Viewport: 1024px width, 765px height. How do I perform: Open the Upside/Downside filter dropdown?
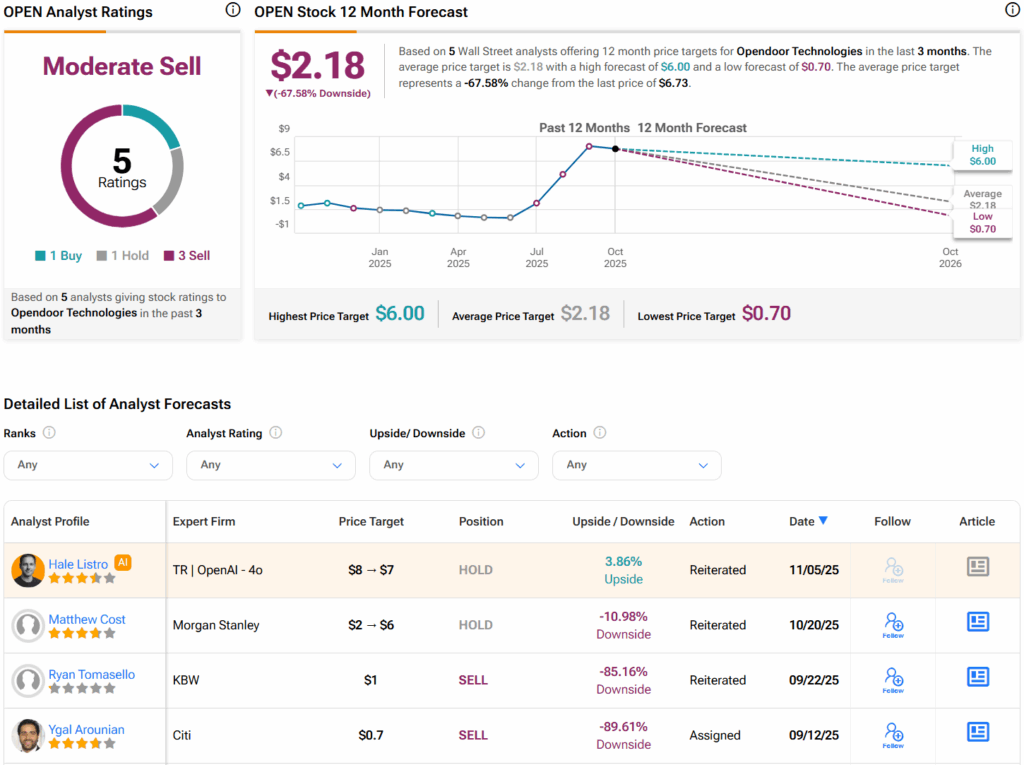click(x=454, y=465)
